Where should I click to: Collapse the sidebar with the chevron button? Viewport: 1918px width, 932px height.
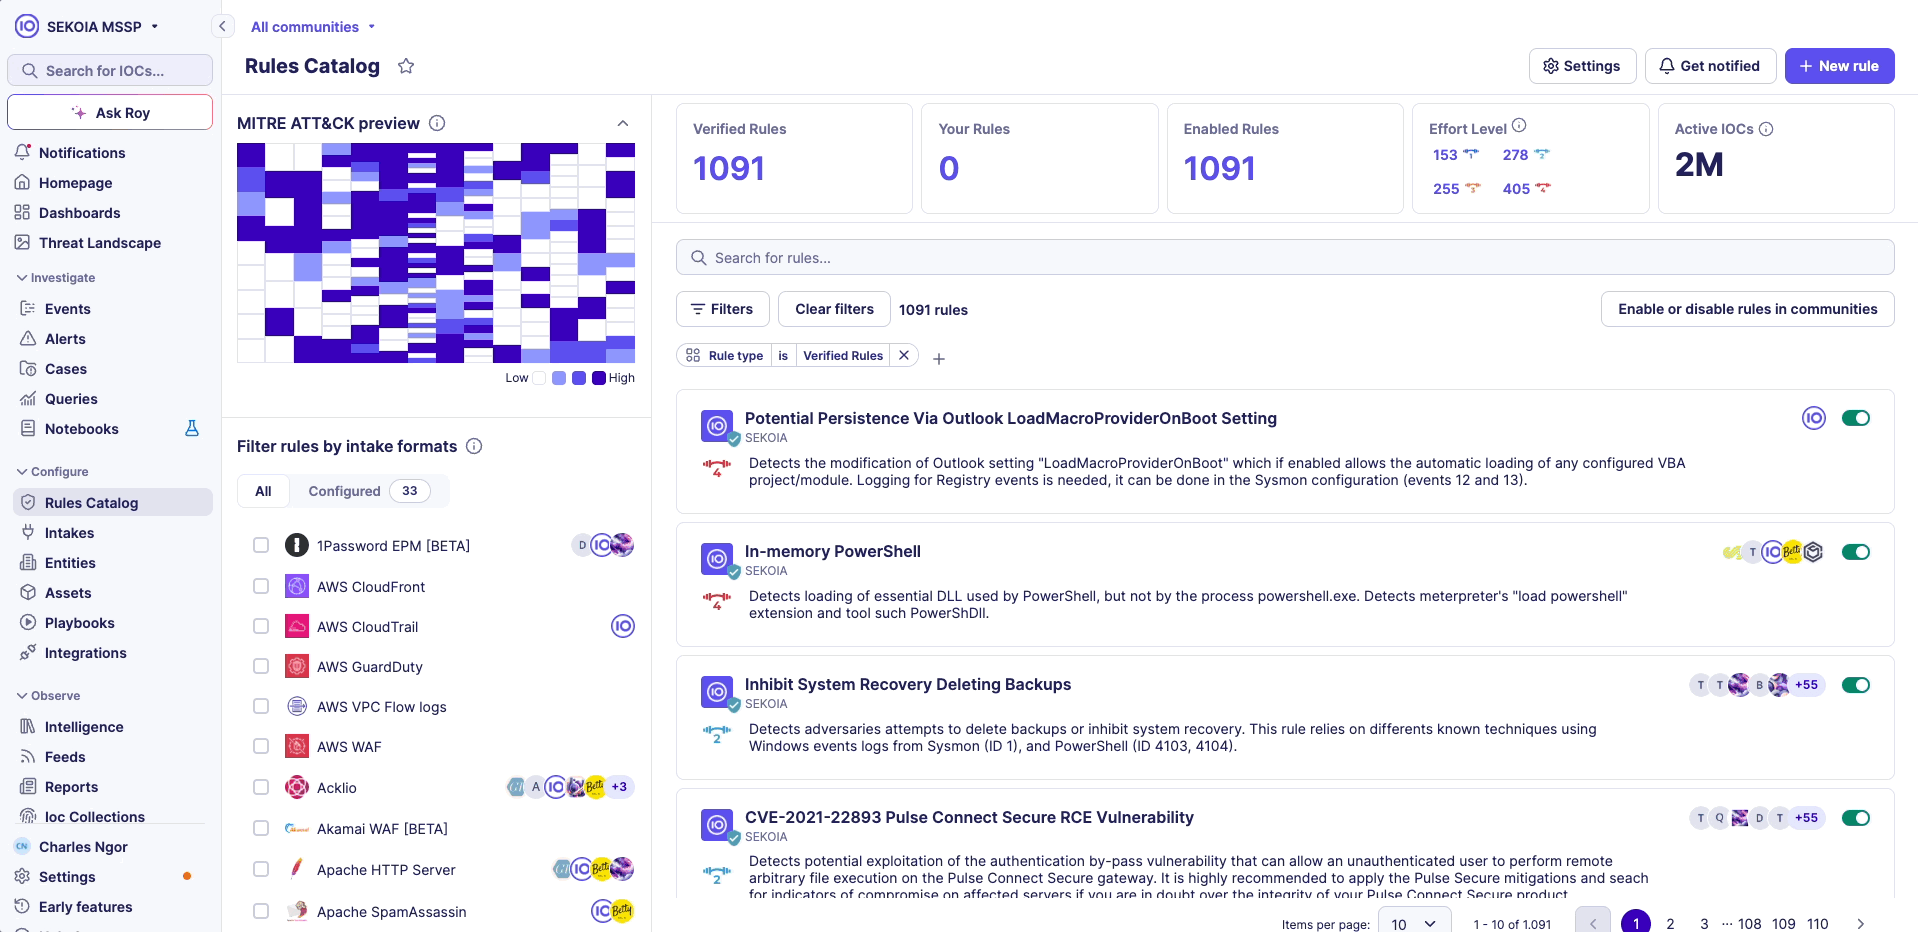point(222,26)
